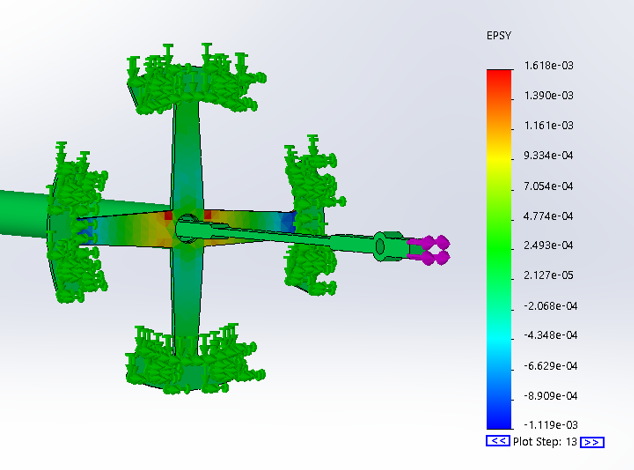Click the red high-strain spot at model center

coord(169,216)
